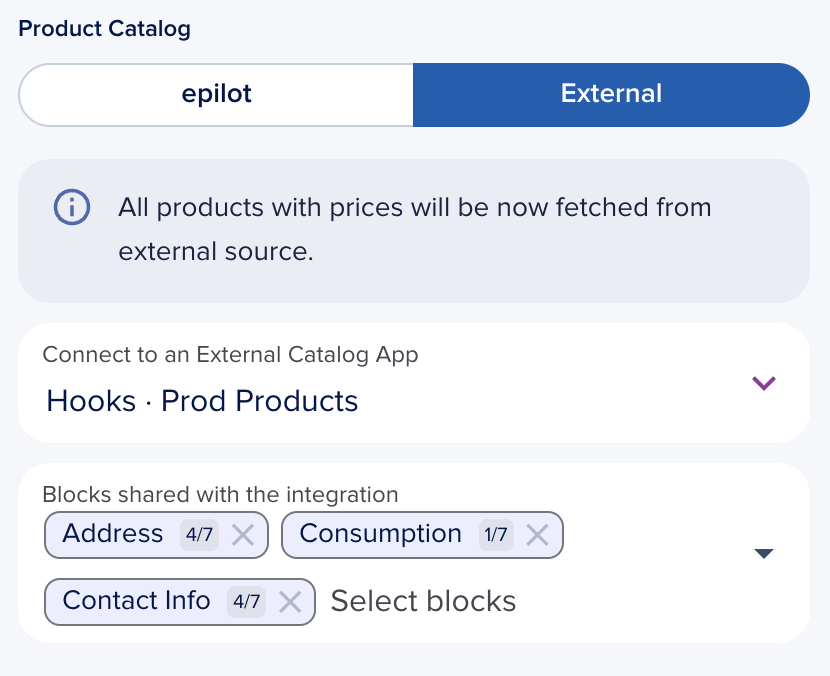Click the Address chip label
This screenshot has height=676, width=830.
pyautogui.click(x=113, y=534)
